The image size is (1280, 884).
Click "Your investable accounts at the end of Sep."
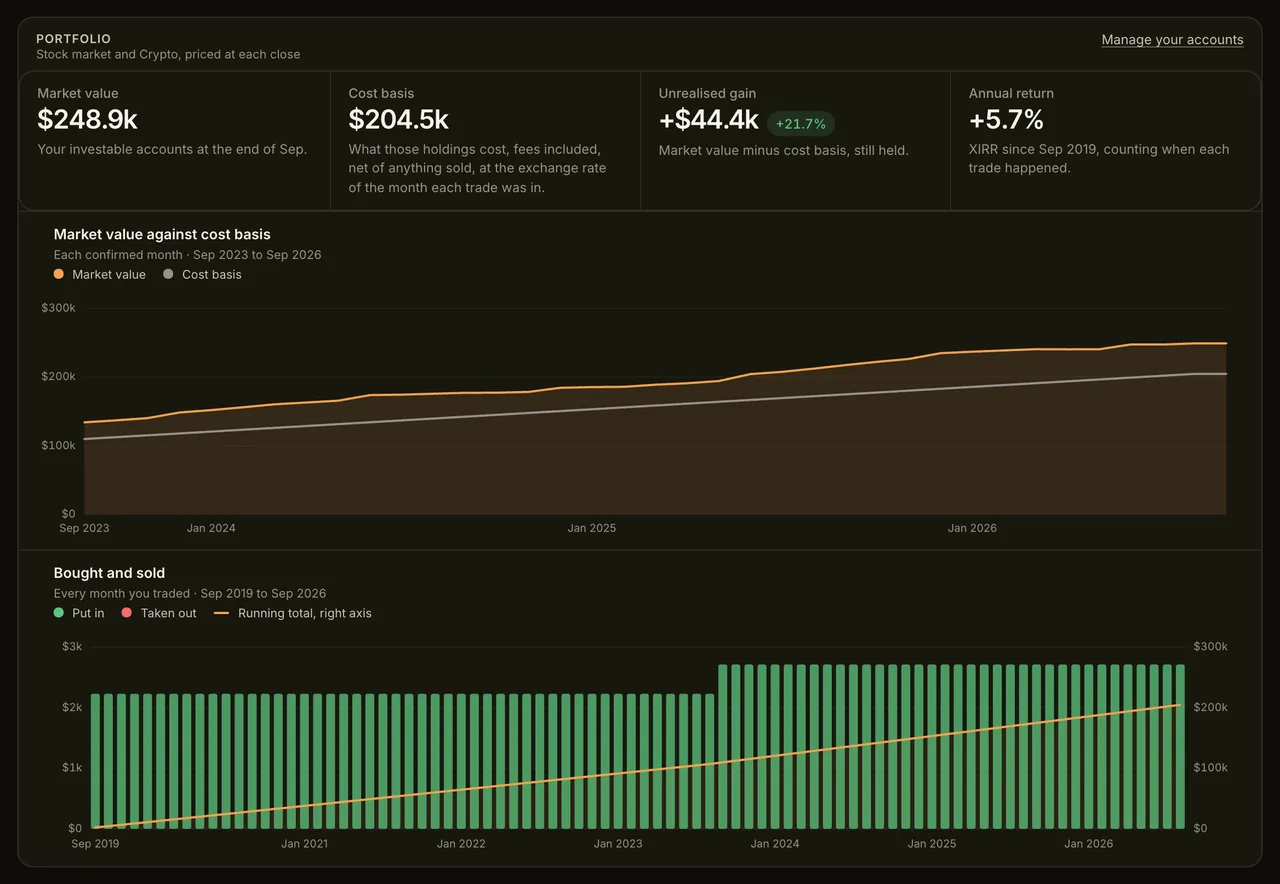[172, 150]
